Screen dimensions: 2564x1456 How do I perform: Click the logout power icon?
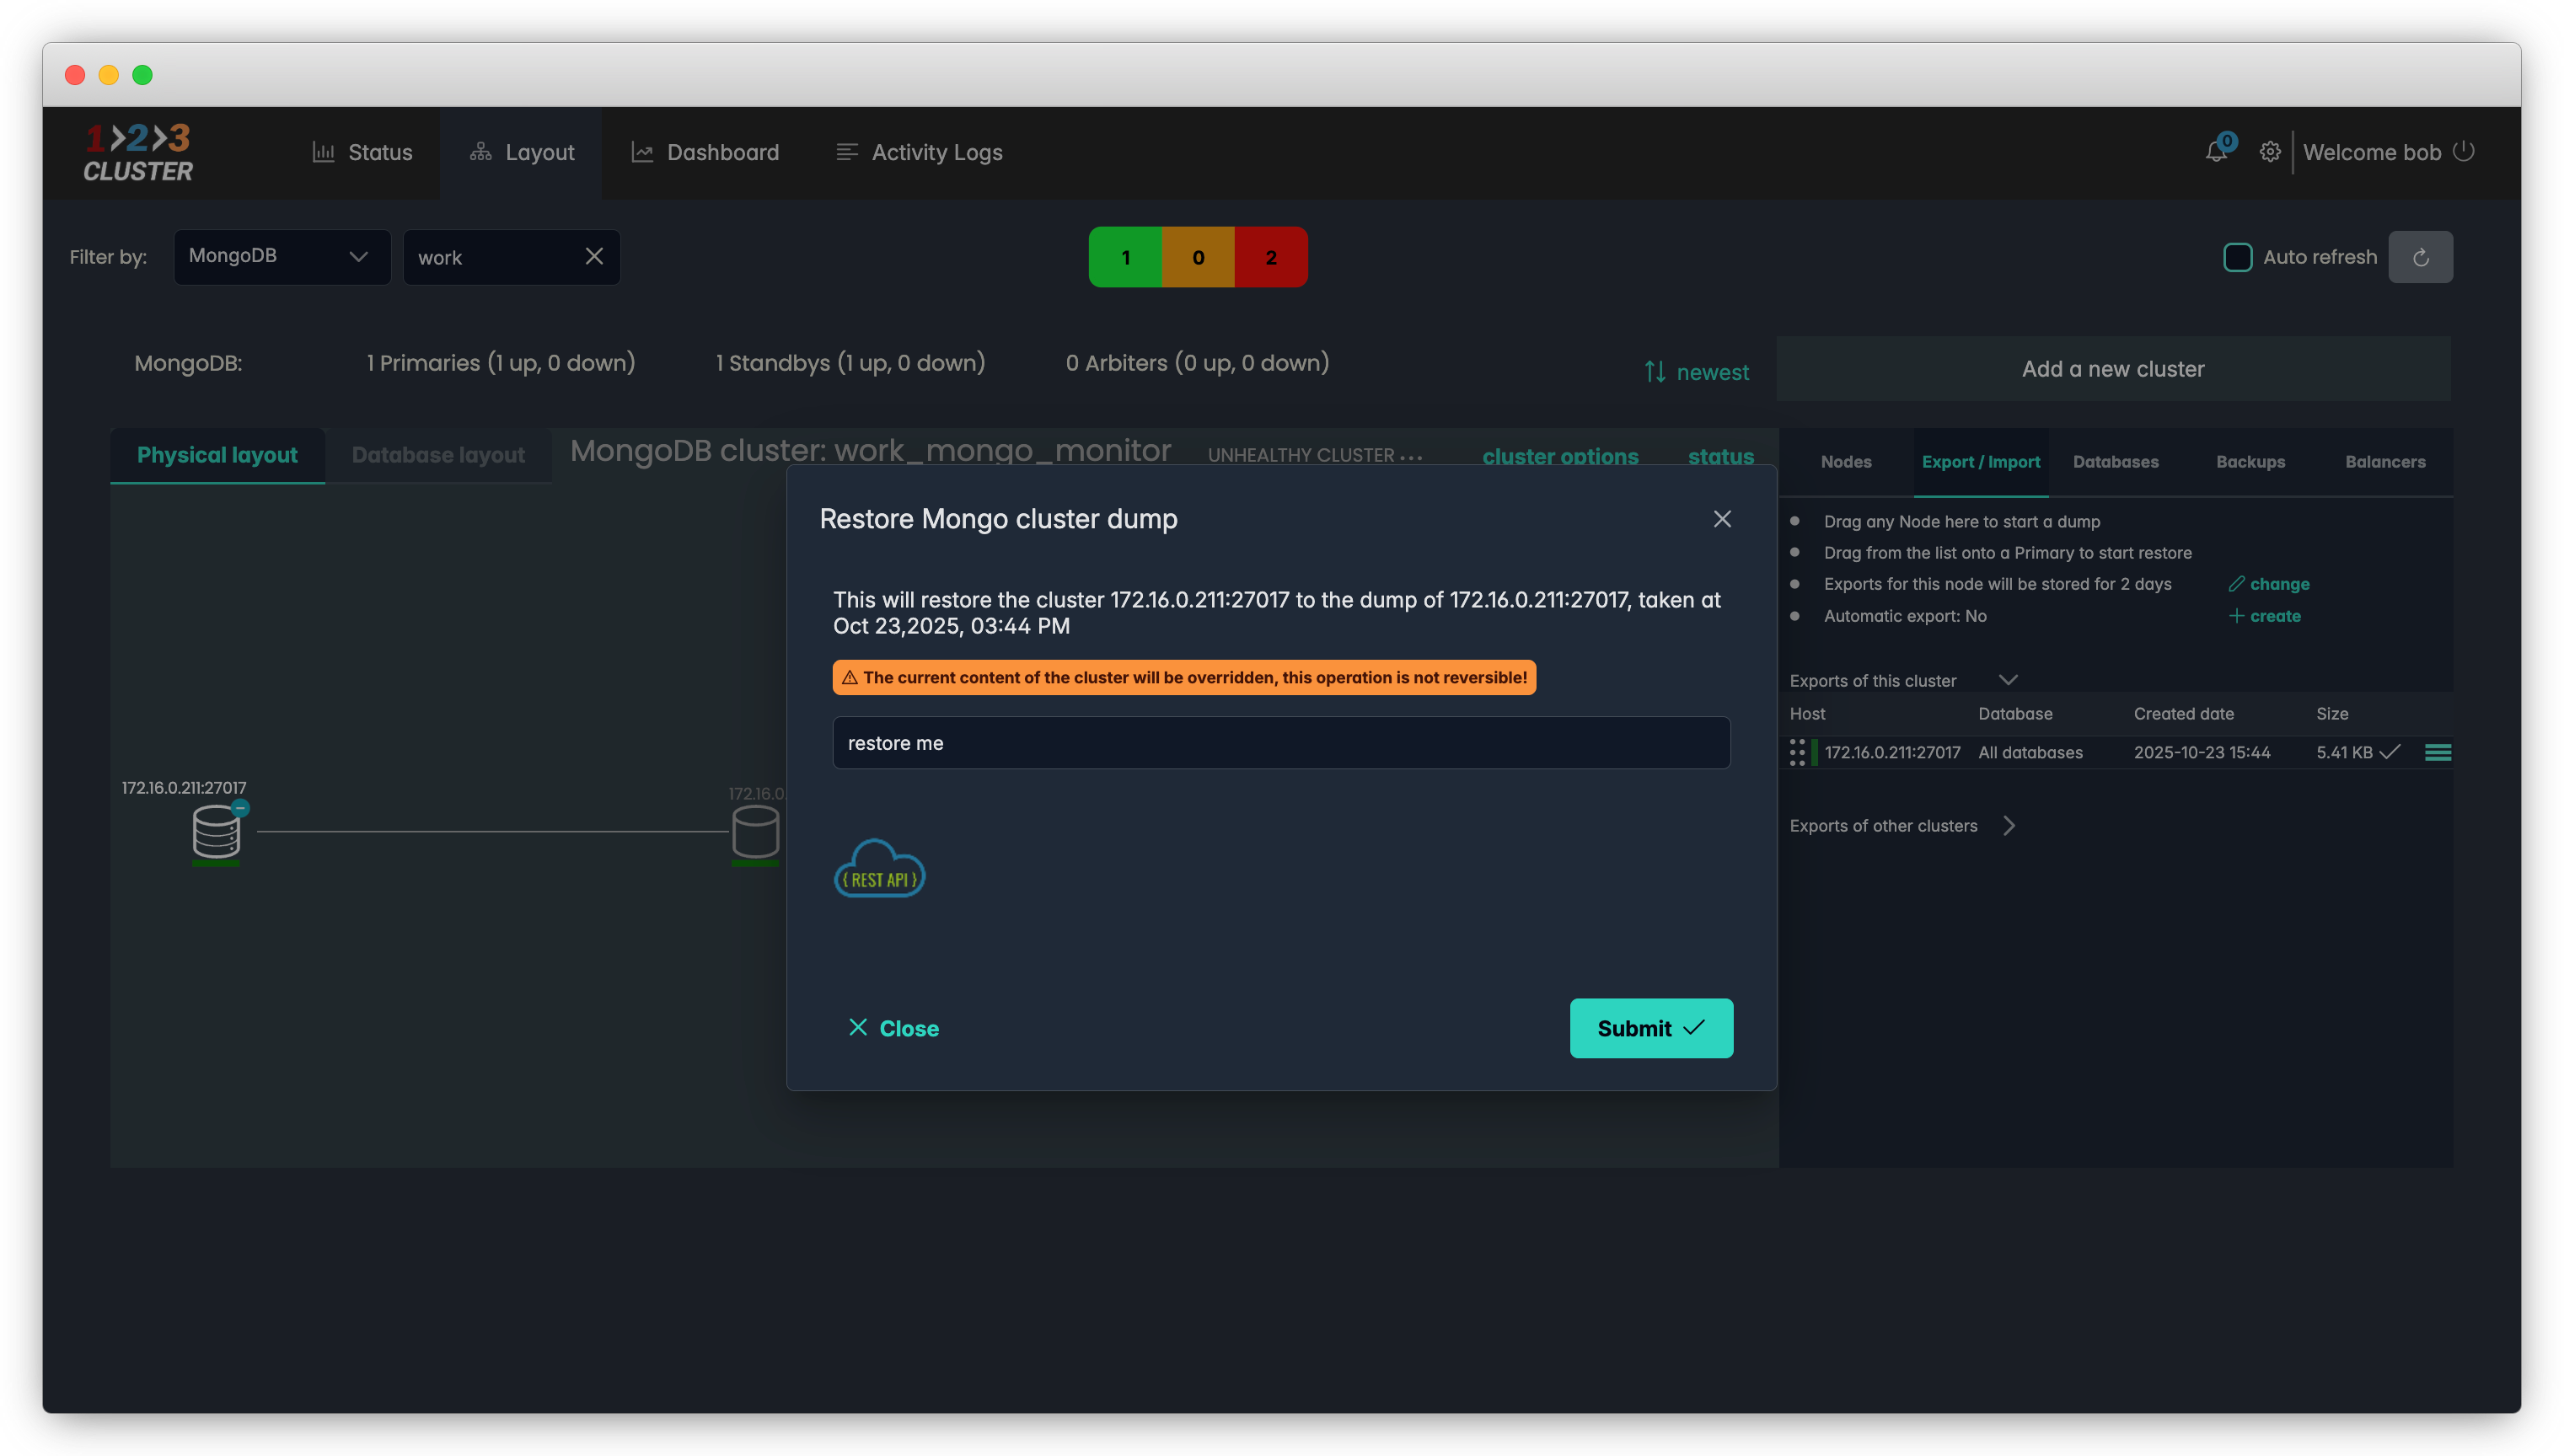click(2464, 152)
